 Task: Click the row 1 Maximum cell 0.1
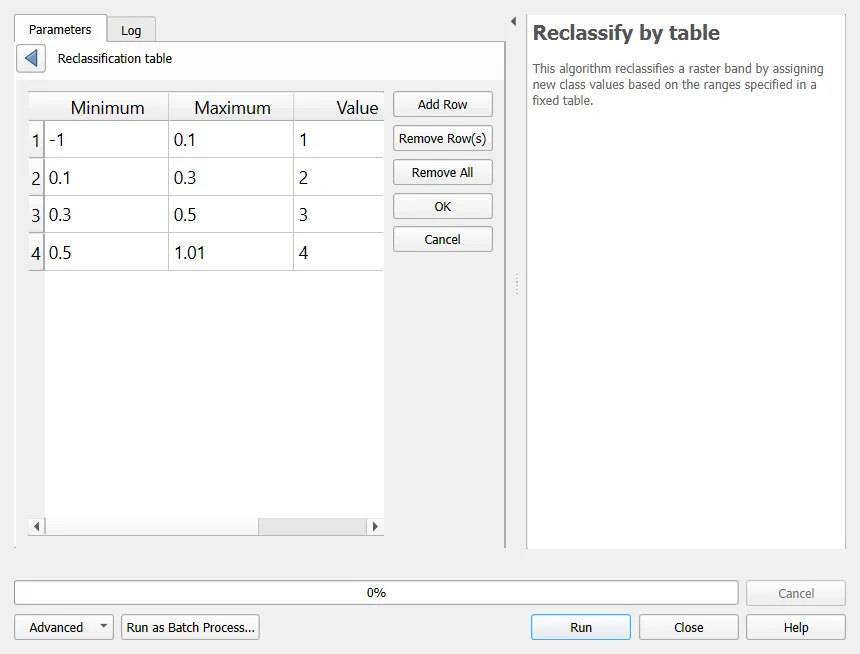coord(231,140)
